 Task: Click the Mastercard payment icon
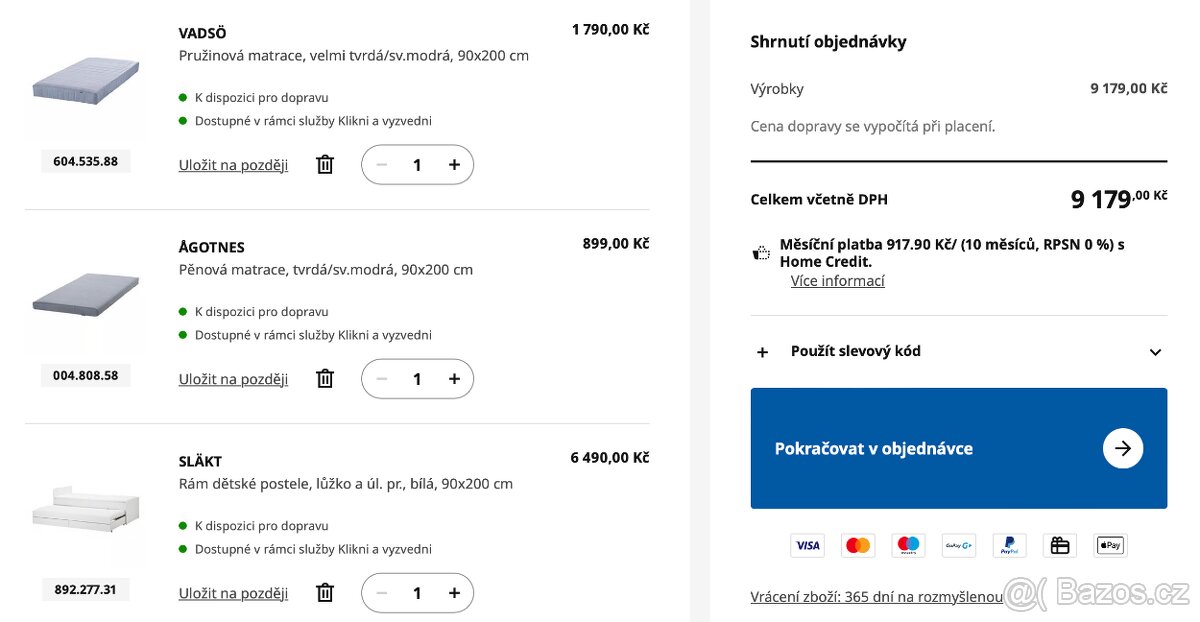pos(857,545)
